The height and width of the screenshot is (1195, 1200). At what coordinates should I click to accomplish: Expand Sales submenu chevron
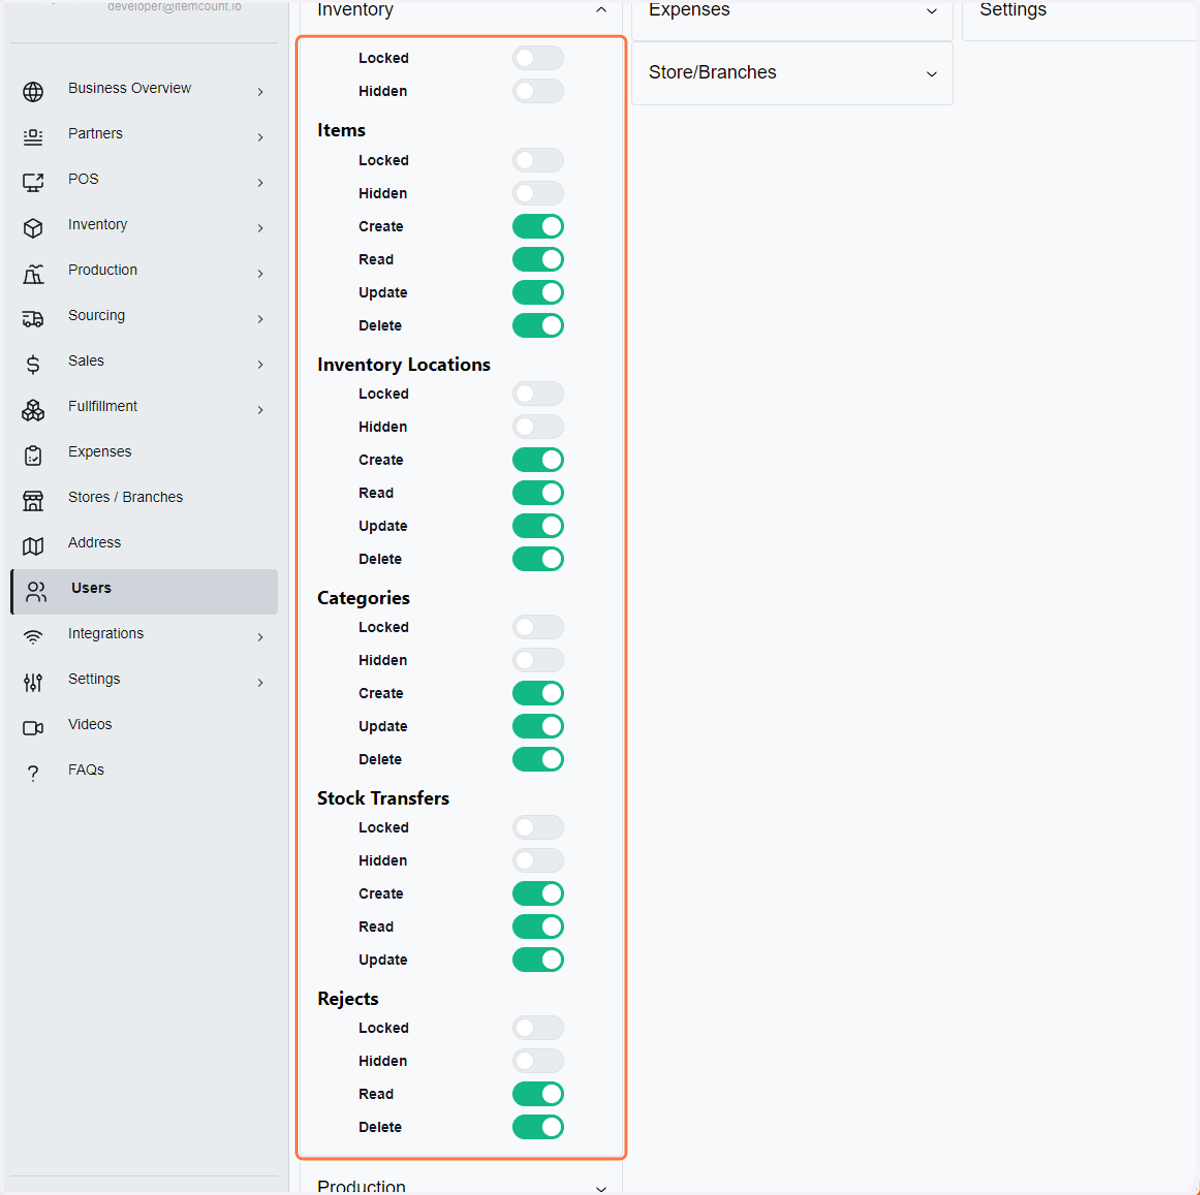tap(260, 365)
